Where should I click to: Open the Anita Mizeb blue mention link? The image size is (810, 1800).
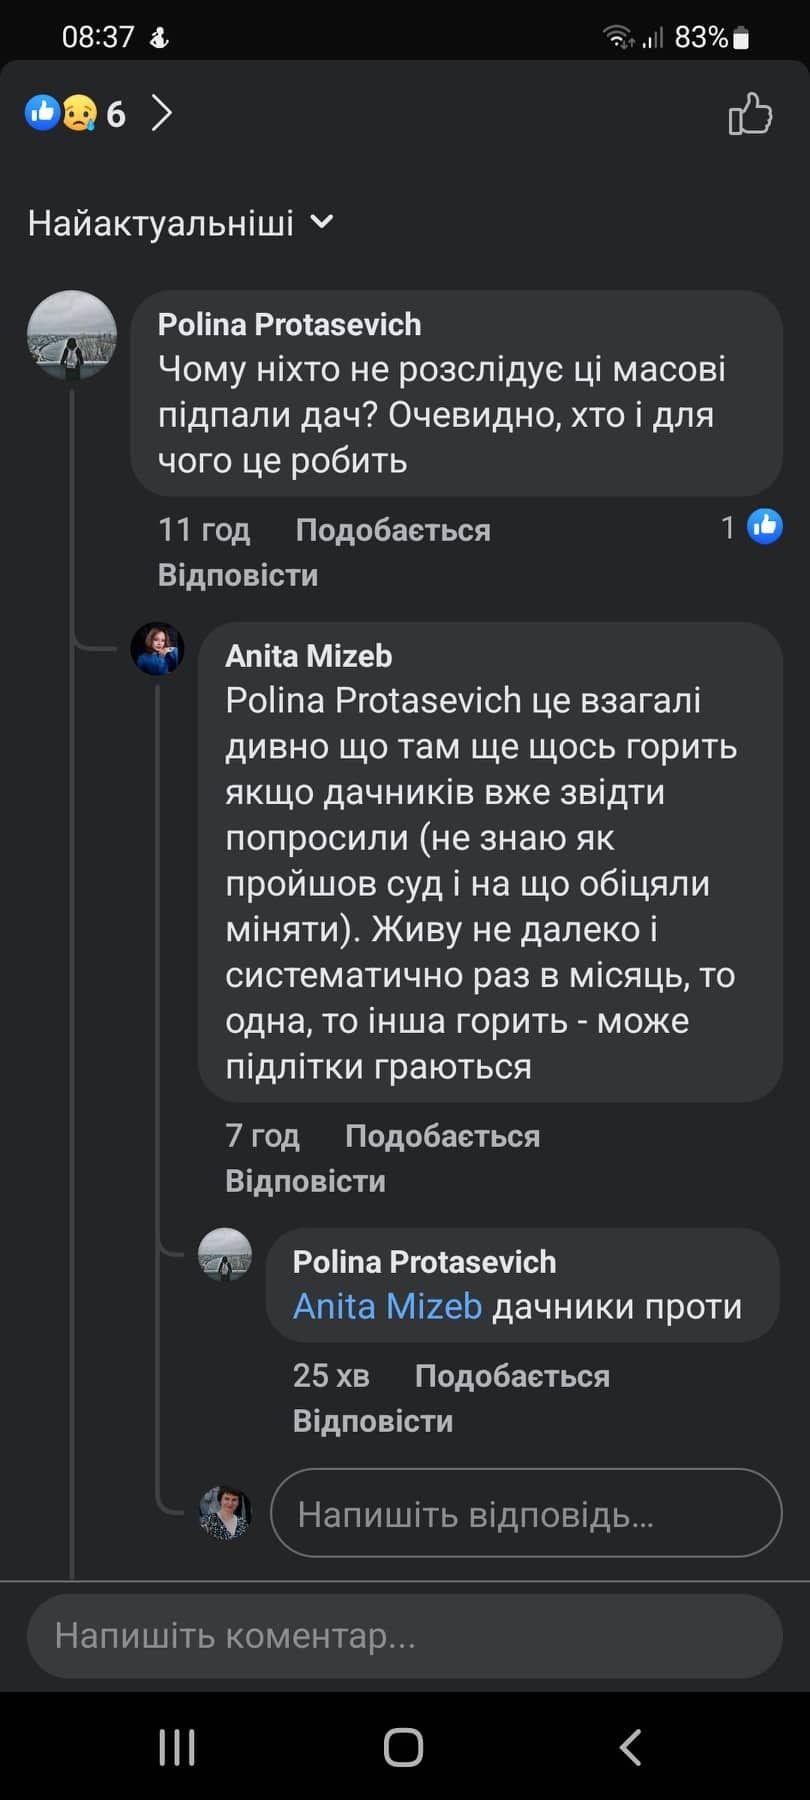point(387,1307)
